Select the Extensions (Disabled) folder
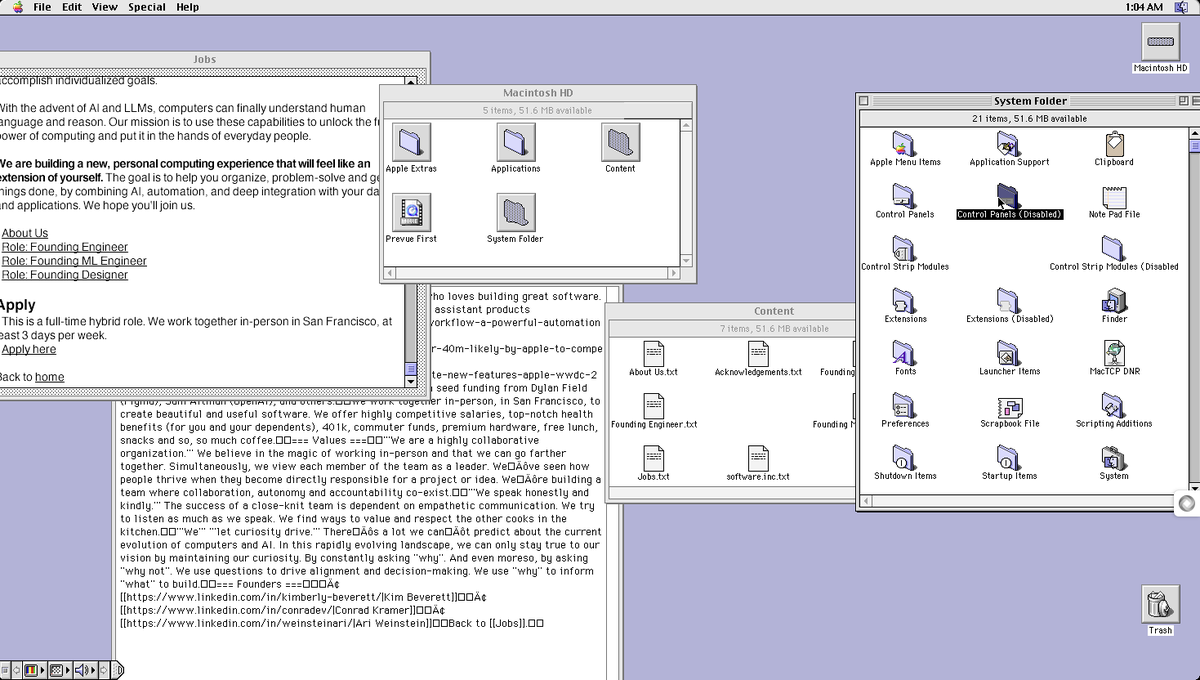 pyautogui.click(x=1009, y=299)
